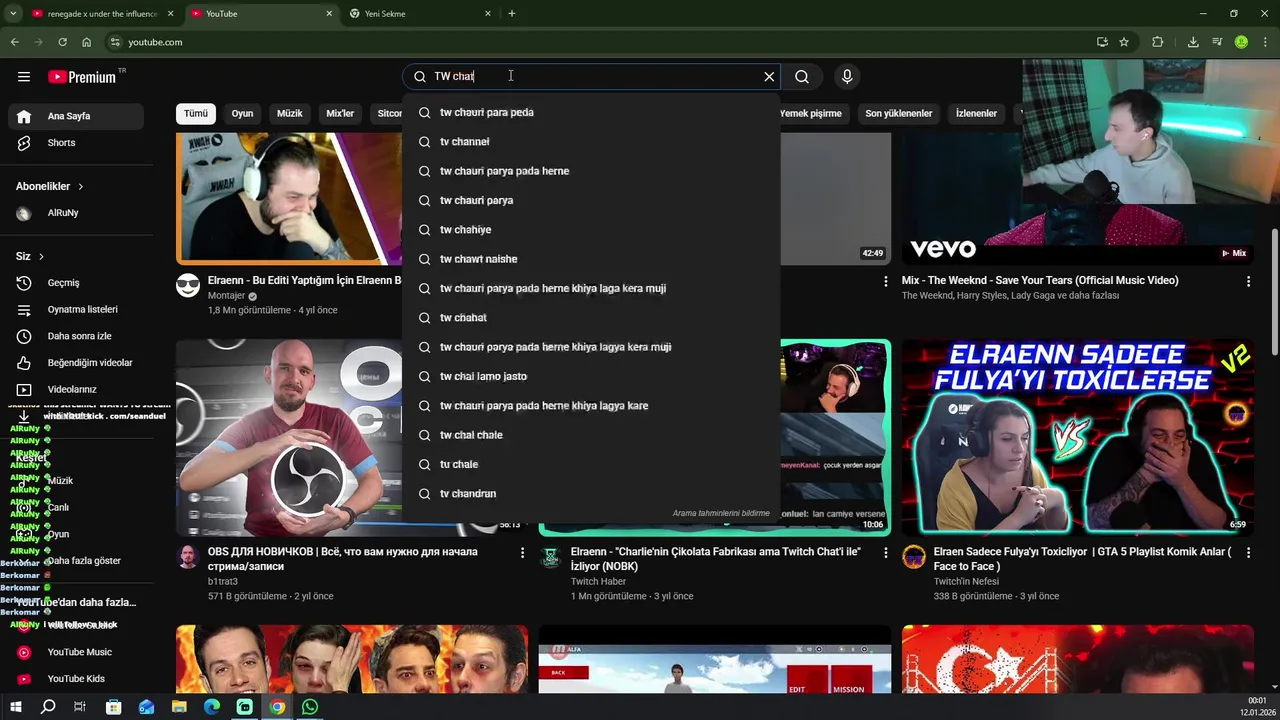The width and height of the screenshot is (1280, 720).
Task: Select the 'Müzik' filter chip
Action: 290,113
